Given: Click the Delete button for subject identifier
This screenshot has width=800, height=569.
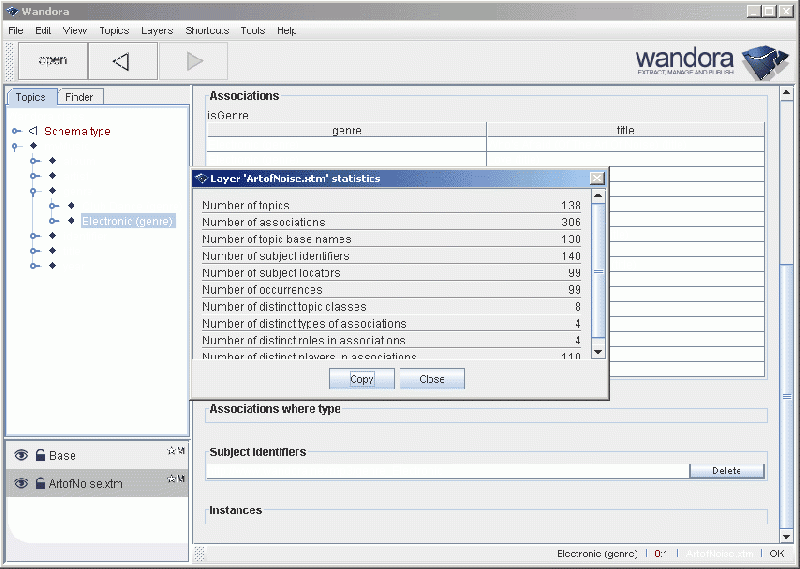Looking at the screenshot, I should pyautogui.click(x=726, y=471).
